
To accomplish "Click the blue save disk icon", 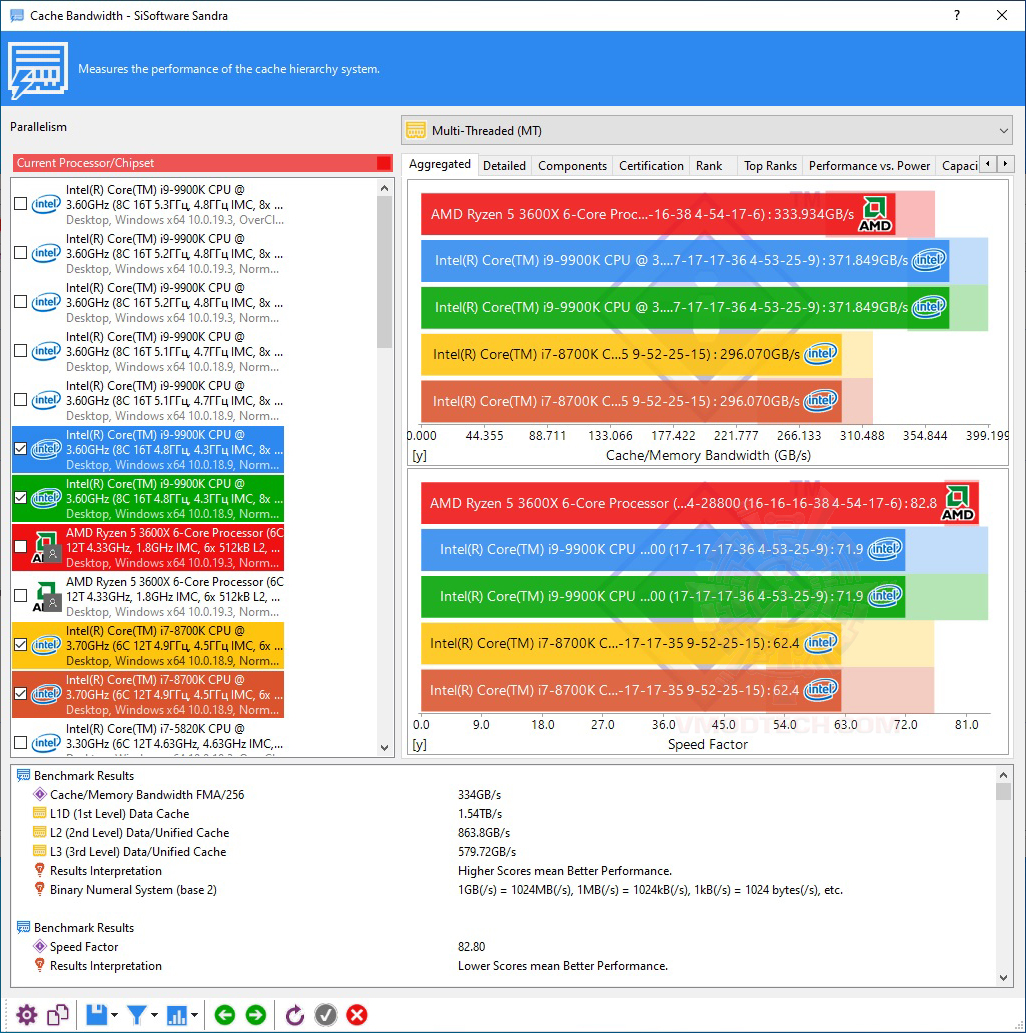I will coord(96,1015).
